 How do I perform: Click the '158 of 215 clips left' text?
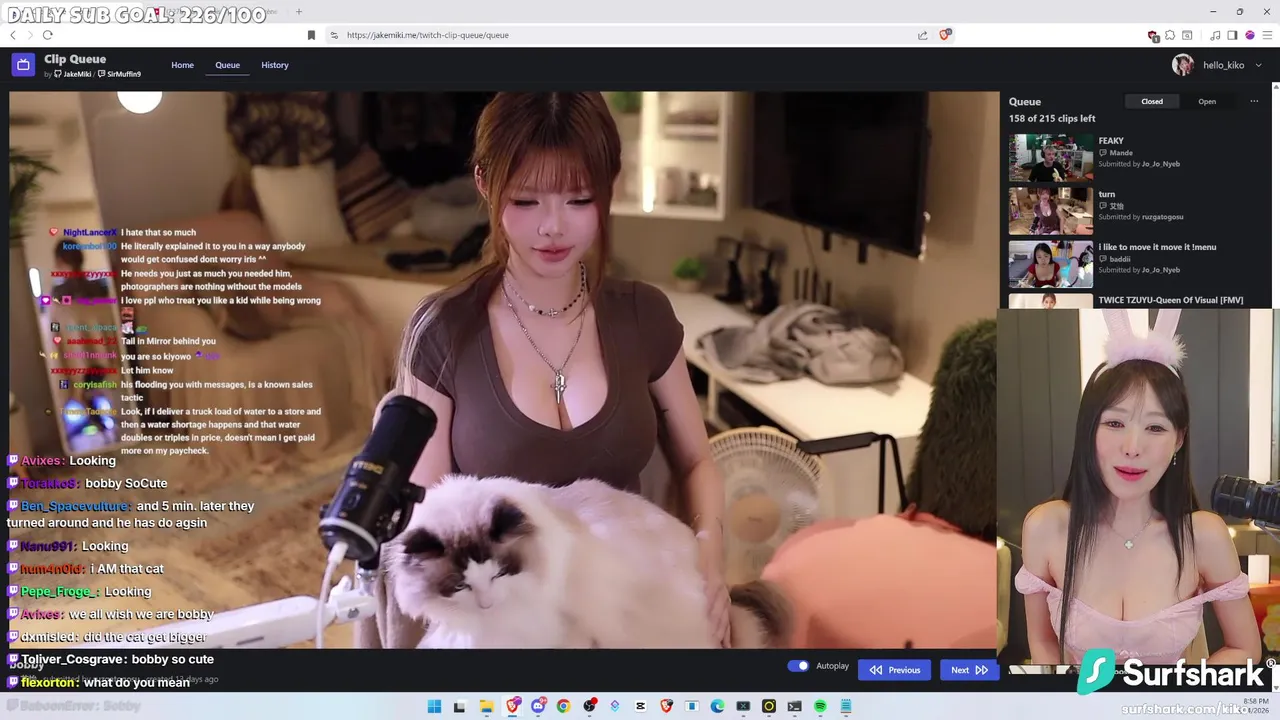click(1052, 118)
